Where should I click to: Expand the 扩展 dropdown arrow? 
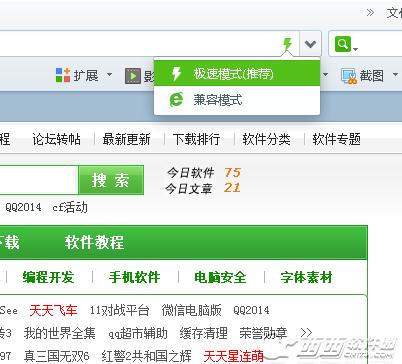(109, 75)
